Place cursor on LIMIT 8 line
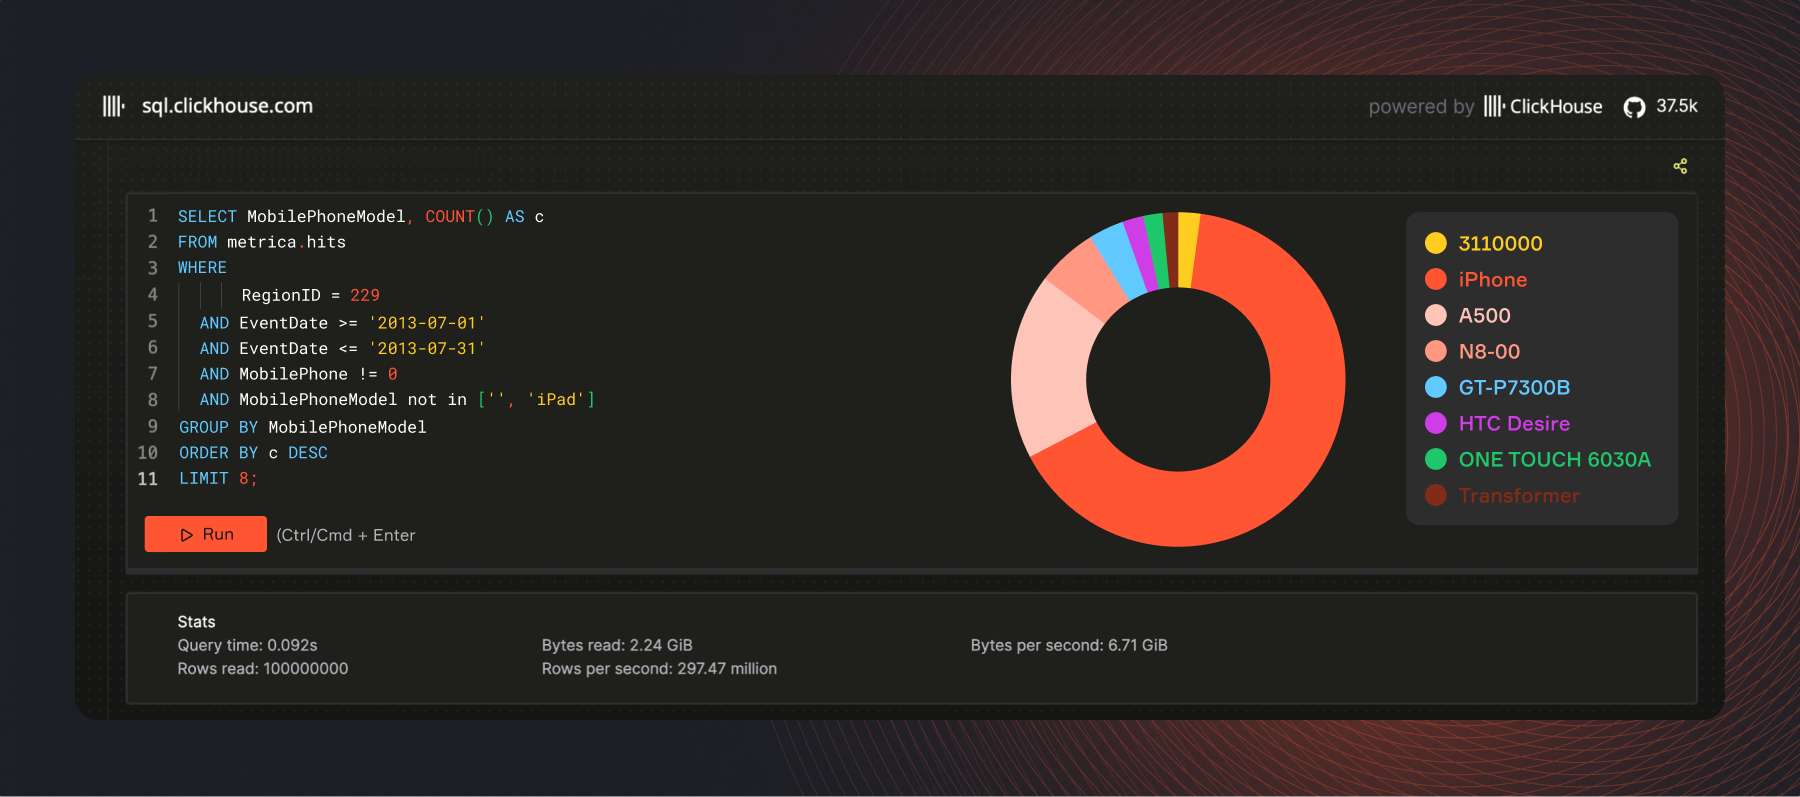 pyautogui.click(x=218, y=479)
